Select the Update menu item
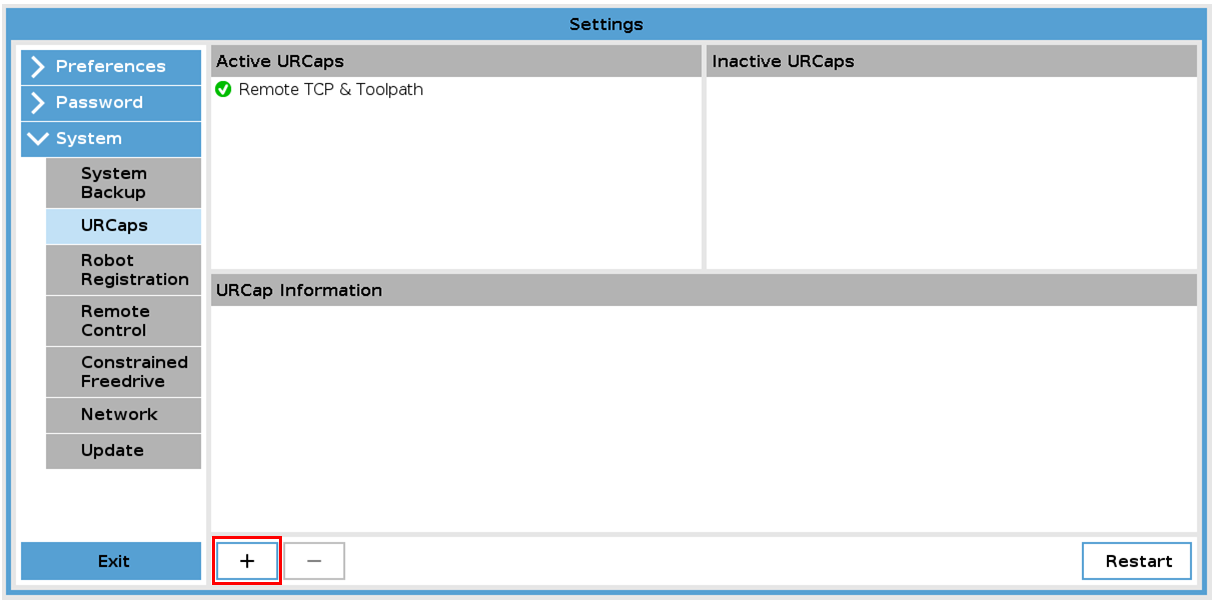1212x604 pixels. [123, 451]
